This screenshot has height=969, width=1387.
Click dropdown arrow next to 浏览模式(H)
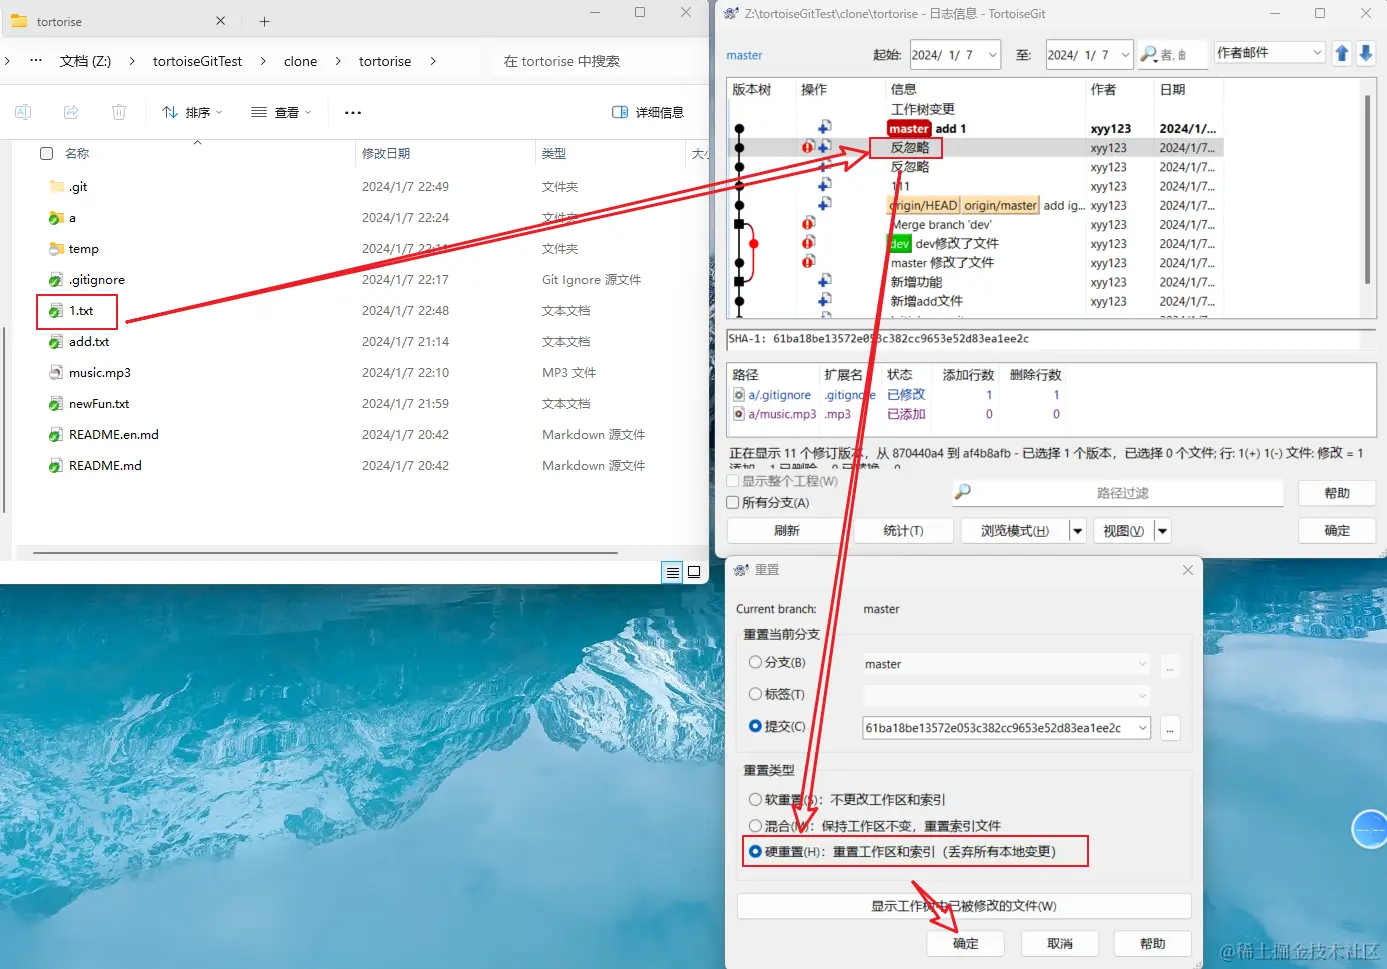click(1077, 531)
